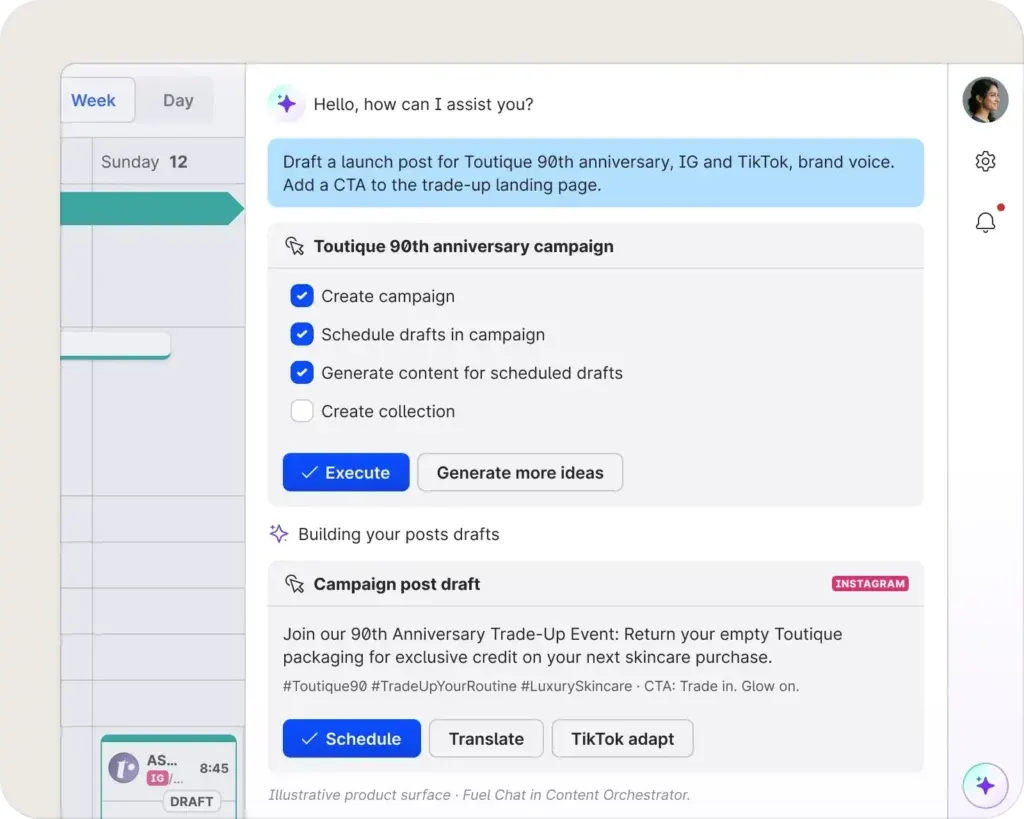This screenshot has width=1024, height=819.
Task: Uncheck the Create campaign checkbox
Action: 302,296
